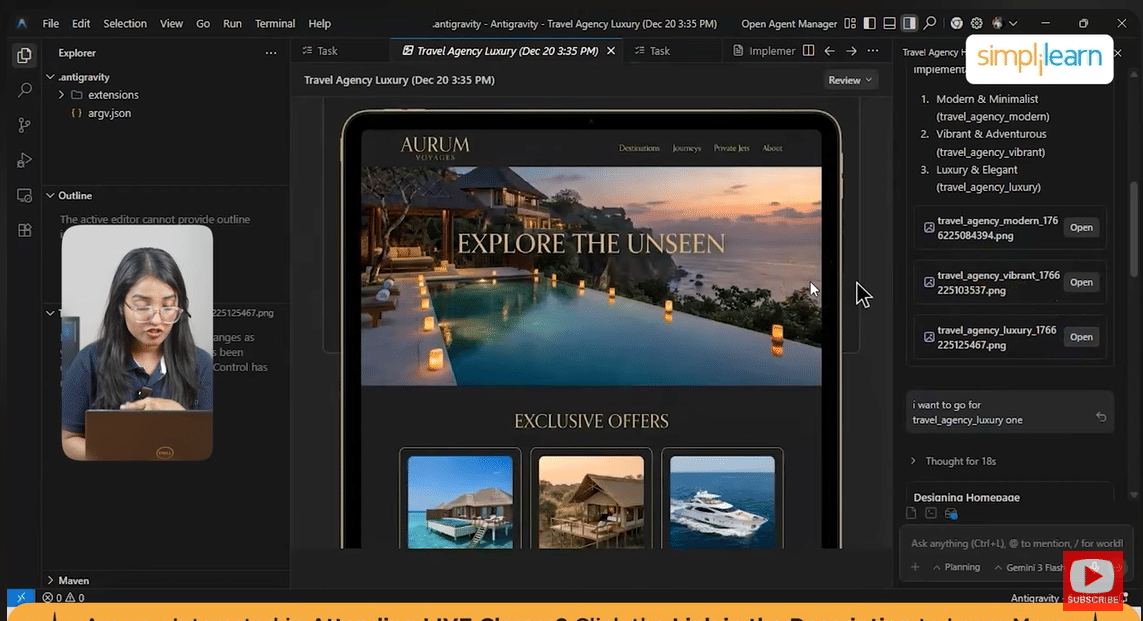This screenshot has height=621, width=1143.
Task: Click the split editor icon
Action: pyautogui.click(x=808, y=51)
